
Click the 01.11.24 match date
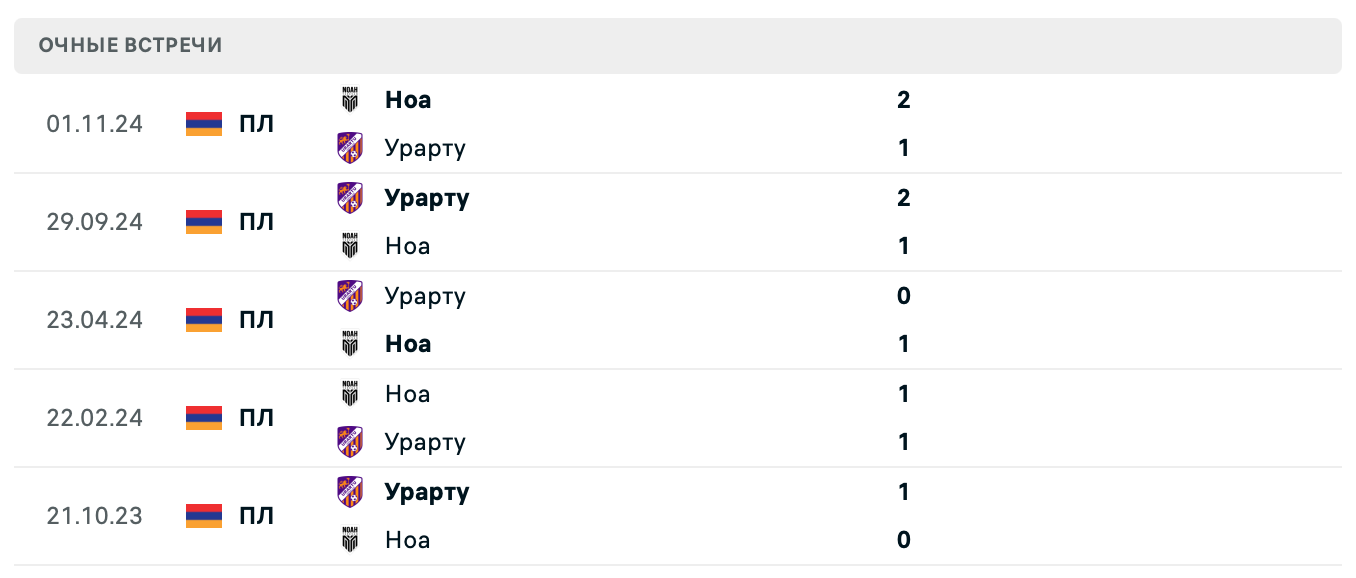click(x=94, y=124)
